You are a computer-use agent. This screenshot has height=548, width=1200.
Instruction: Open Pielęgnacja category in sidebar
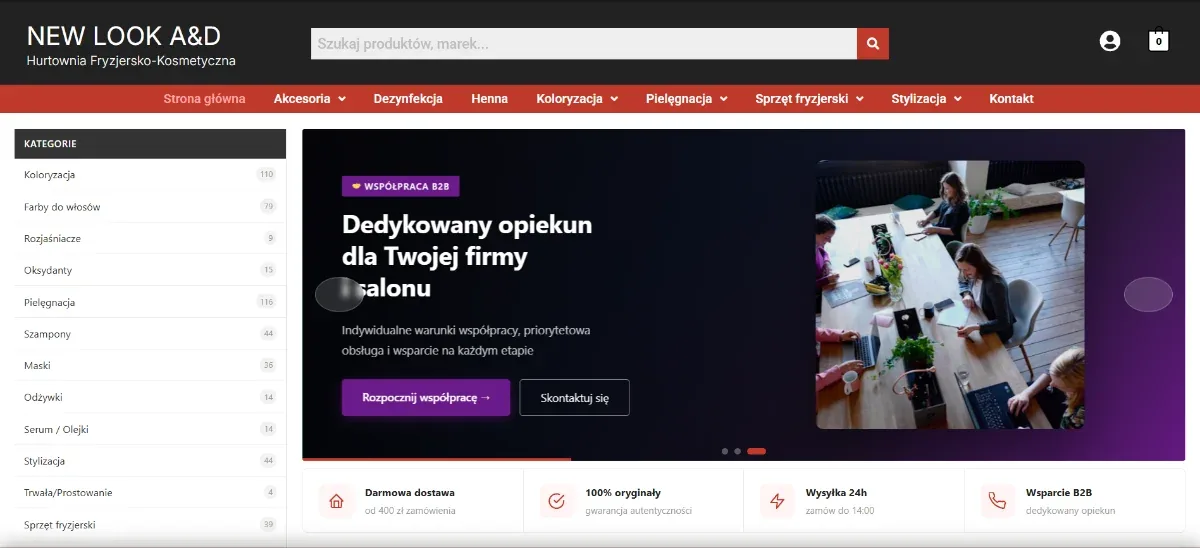click(50, 302)
